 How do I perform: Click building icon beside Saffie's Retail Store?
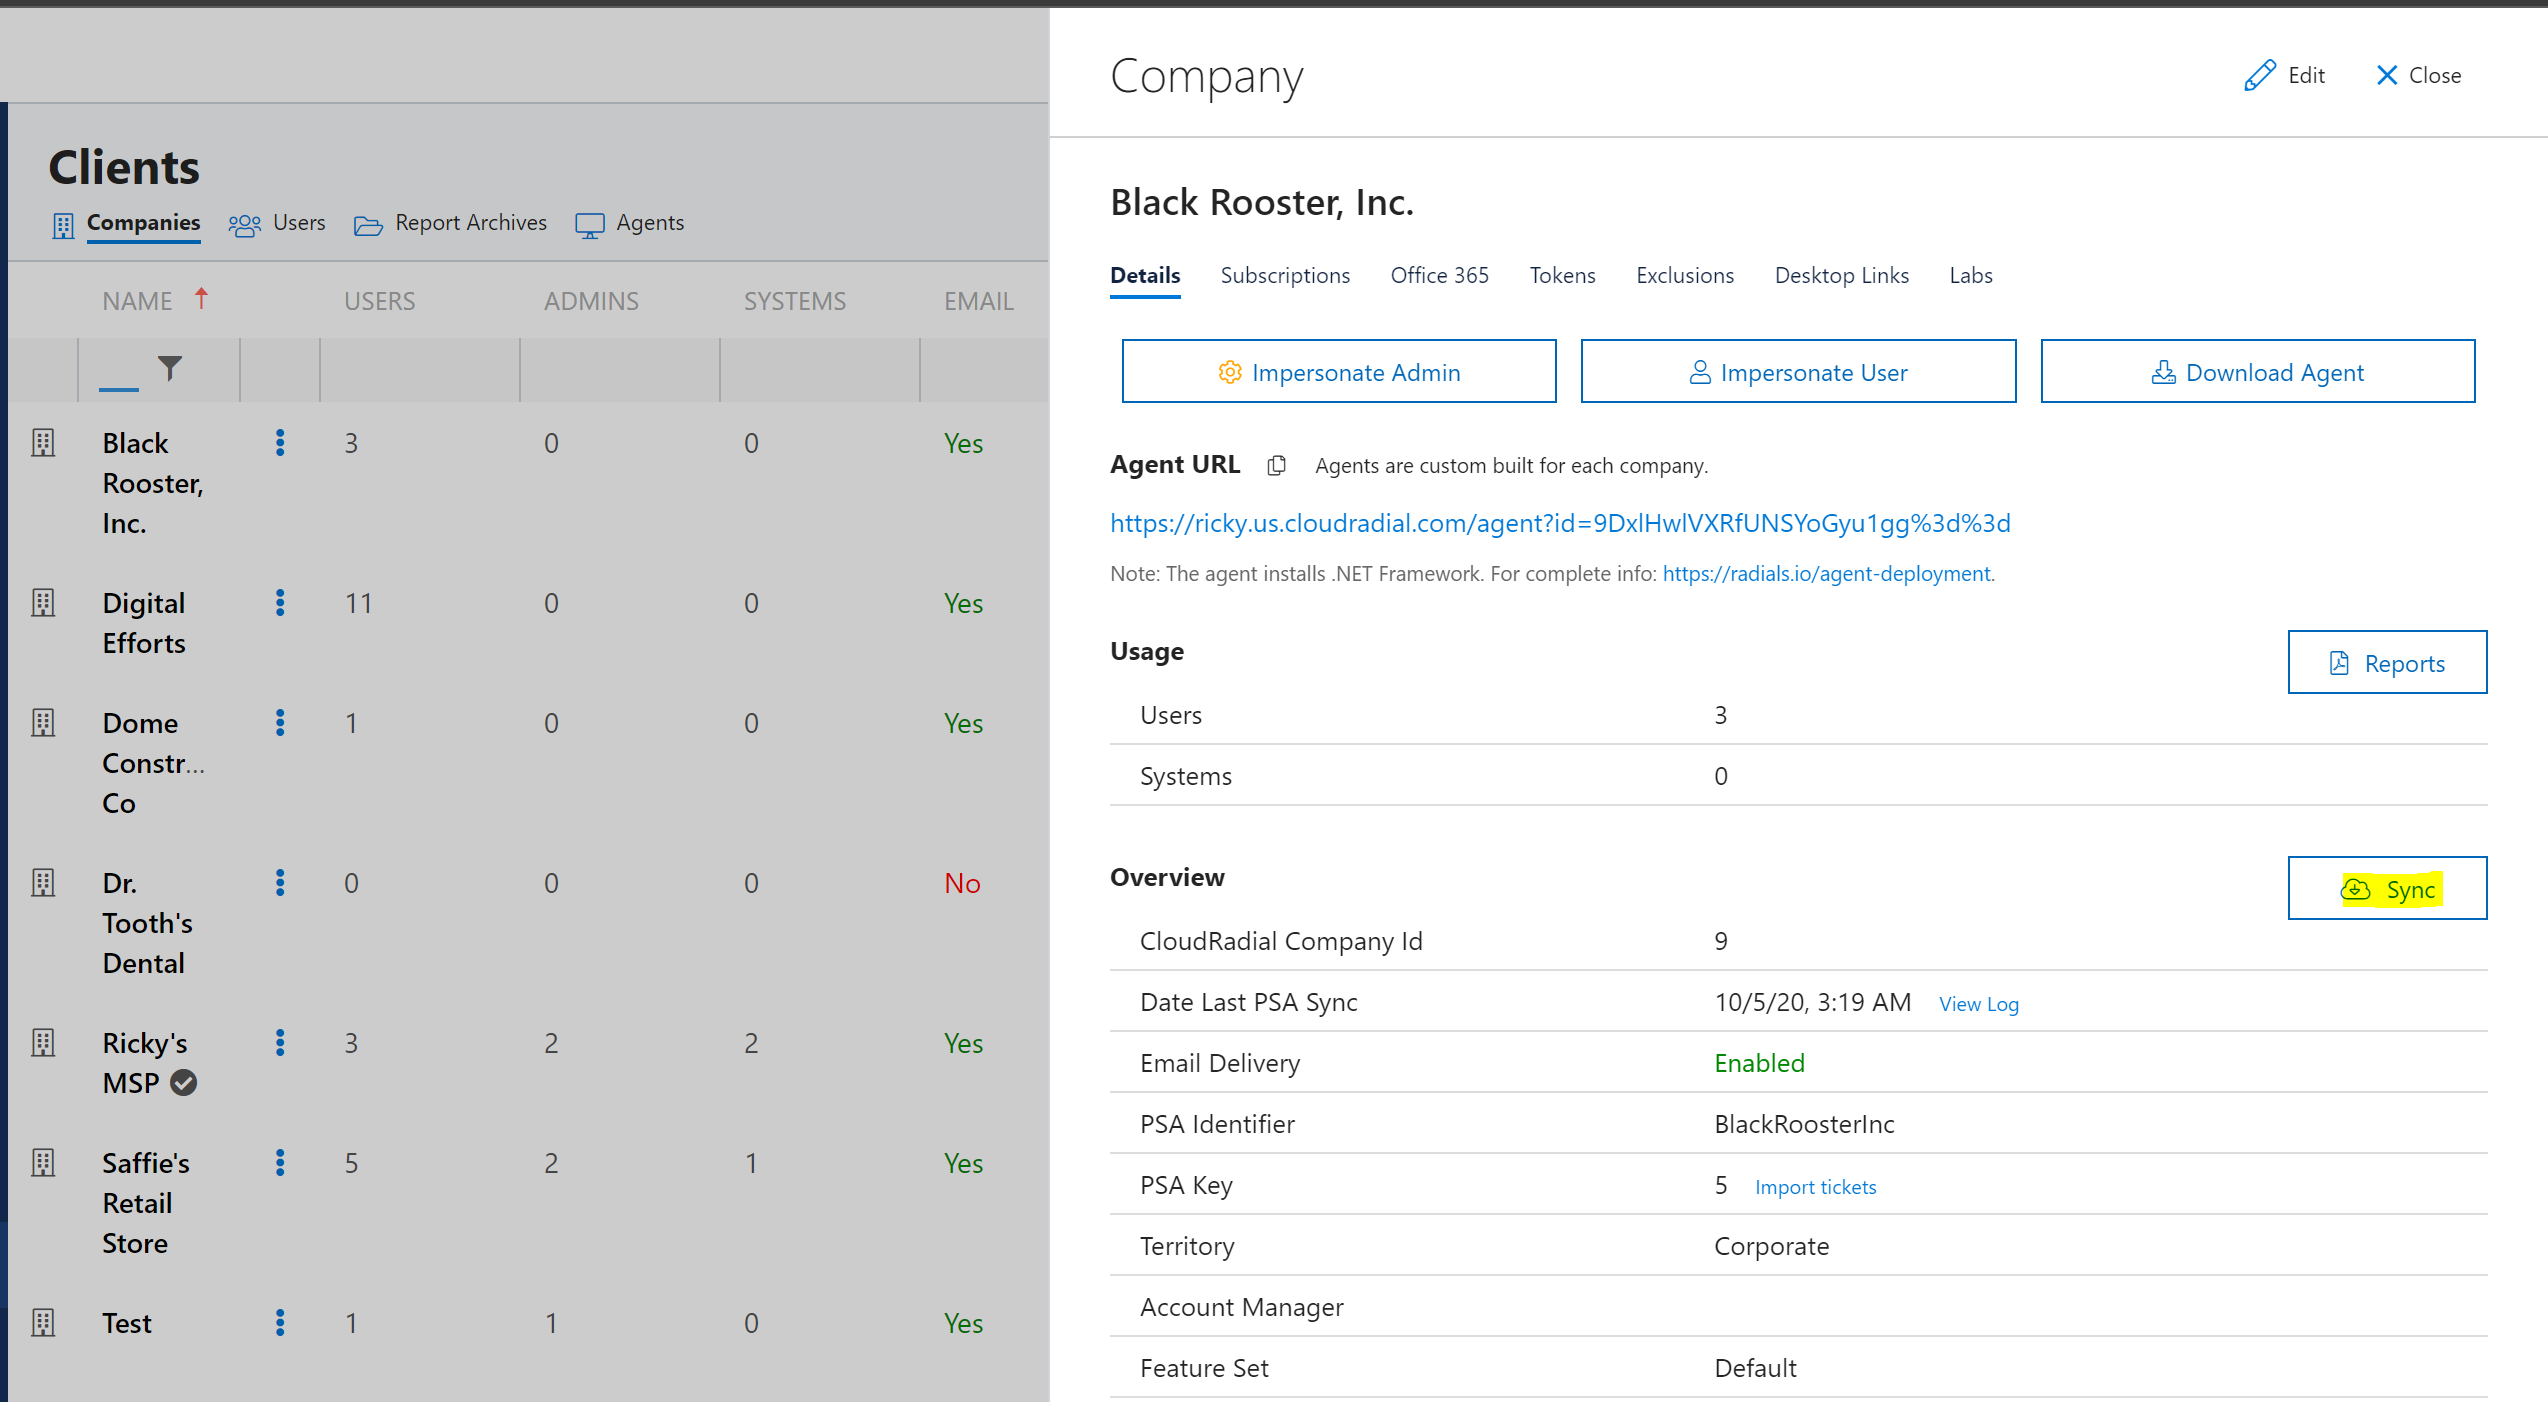pyautogui.click(x=43, y=1163)
